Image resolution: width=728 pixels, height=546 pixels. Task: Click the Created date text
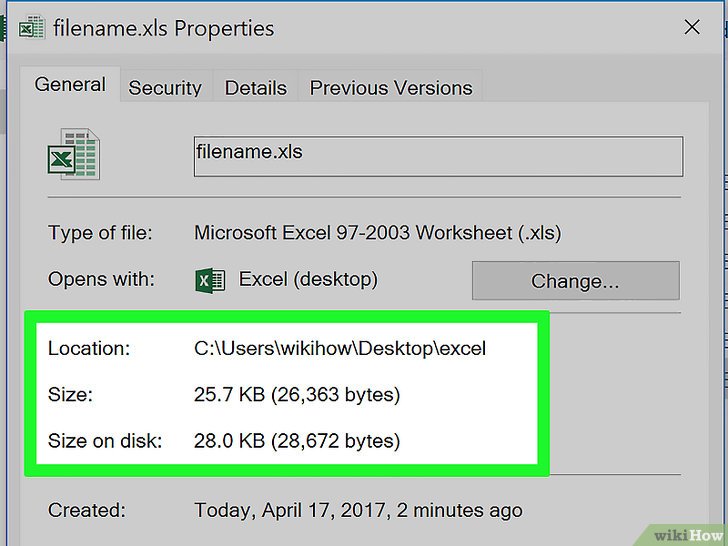(x=358, y=510)
